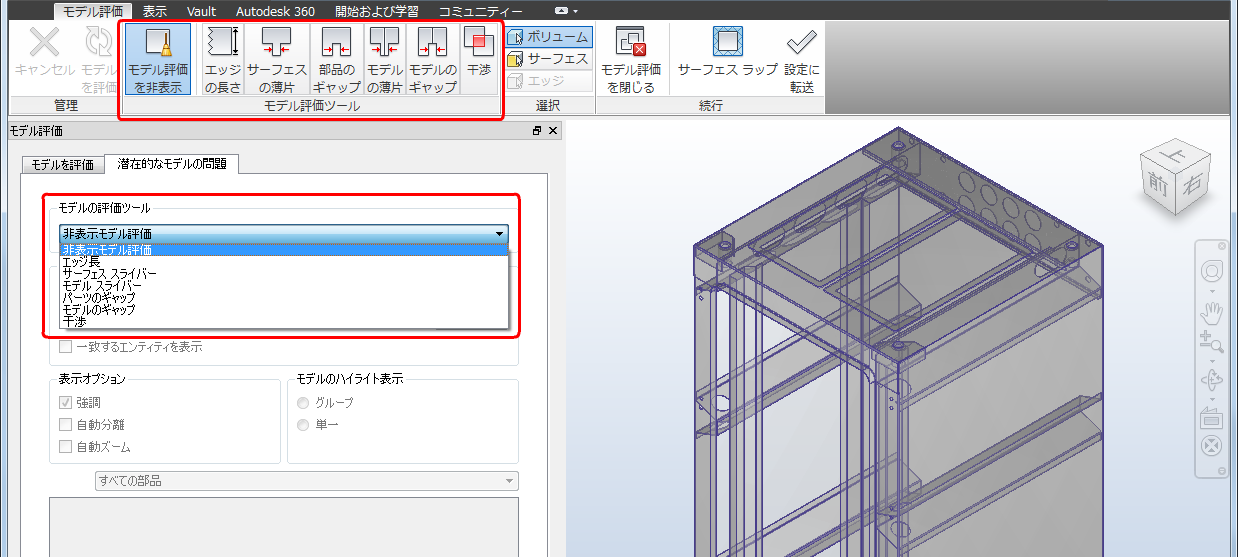This screenshot has height=557, width=1238.
Task: Open the navigation bar customize menu
Action: tap(1221, 470)
